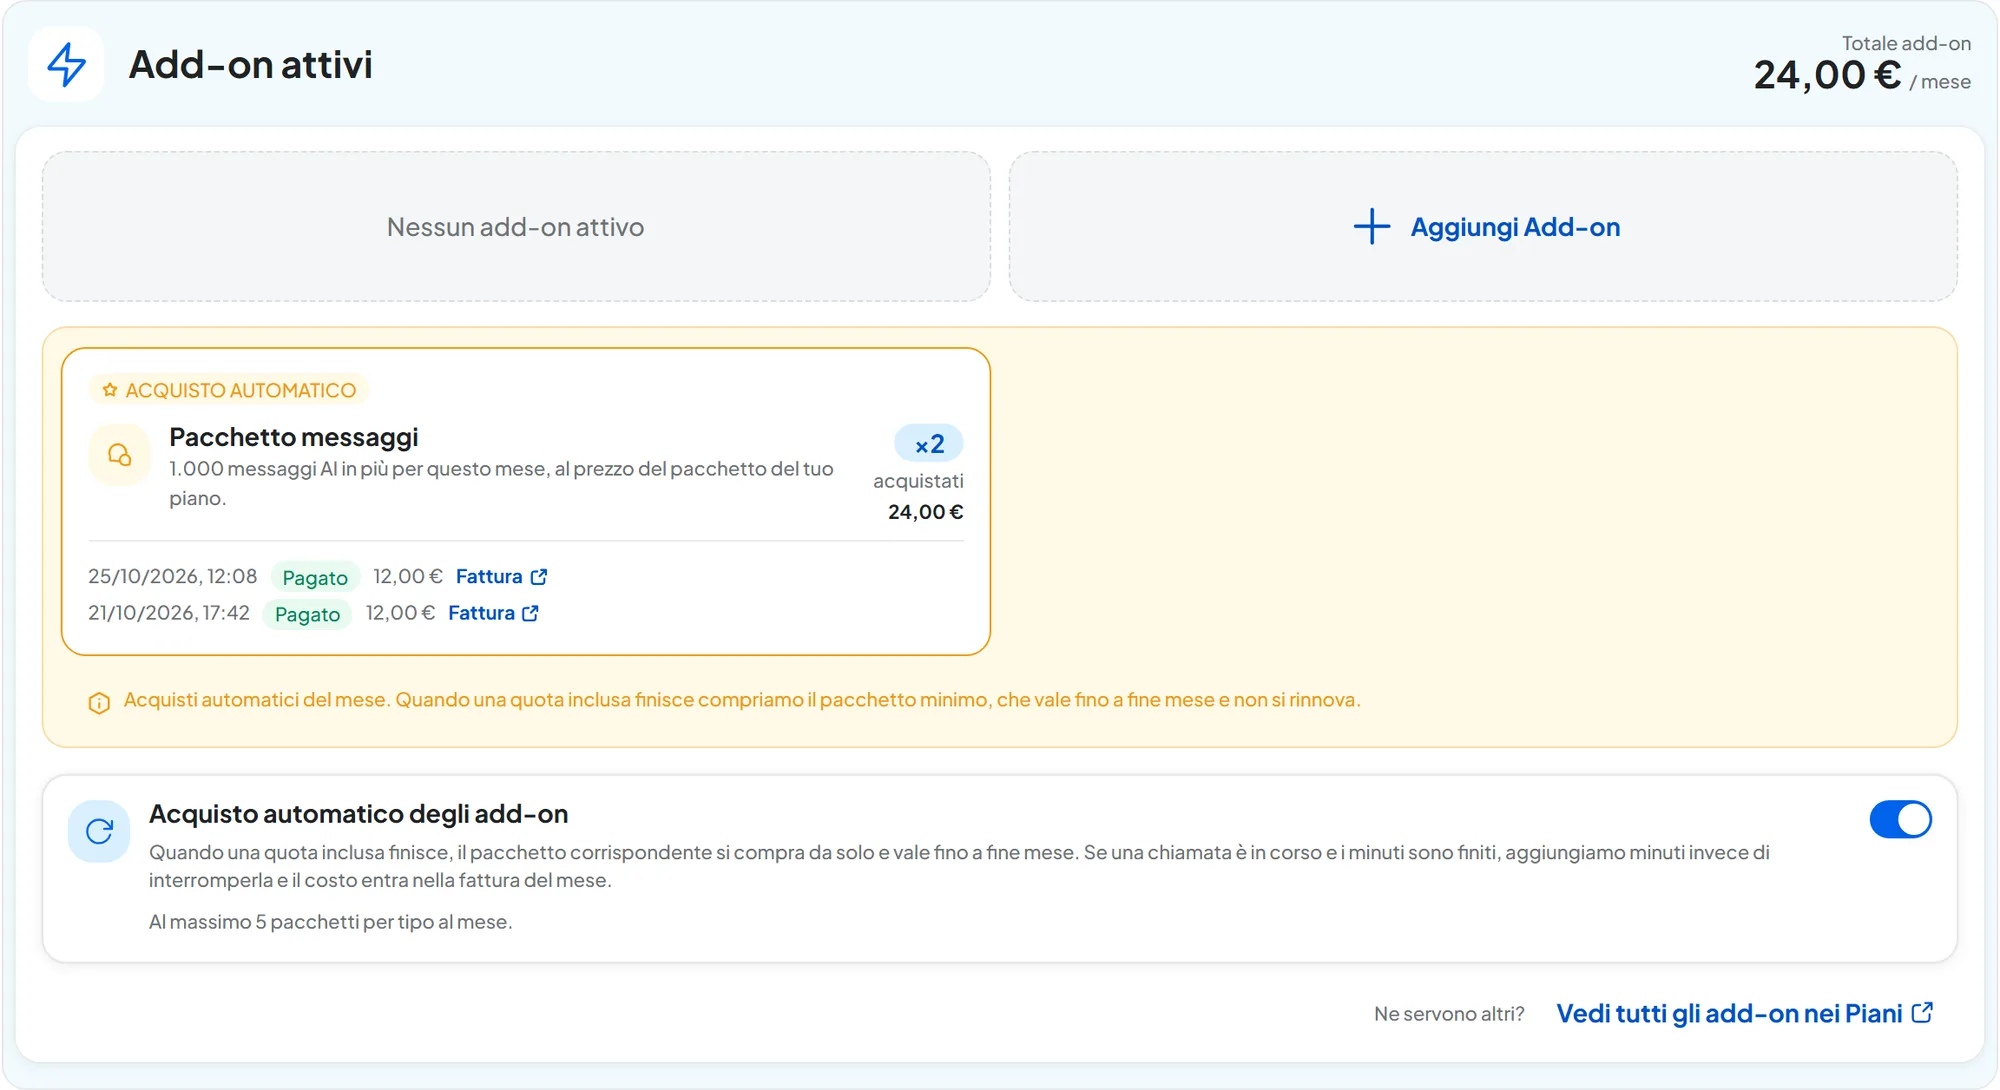Screen dimensions: 2000x1090
Task: Open Fattura link for 25/10/2026, 12:08
Action: (x=501, y=577)
